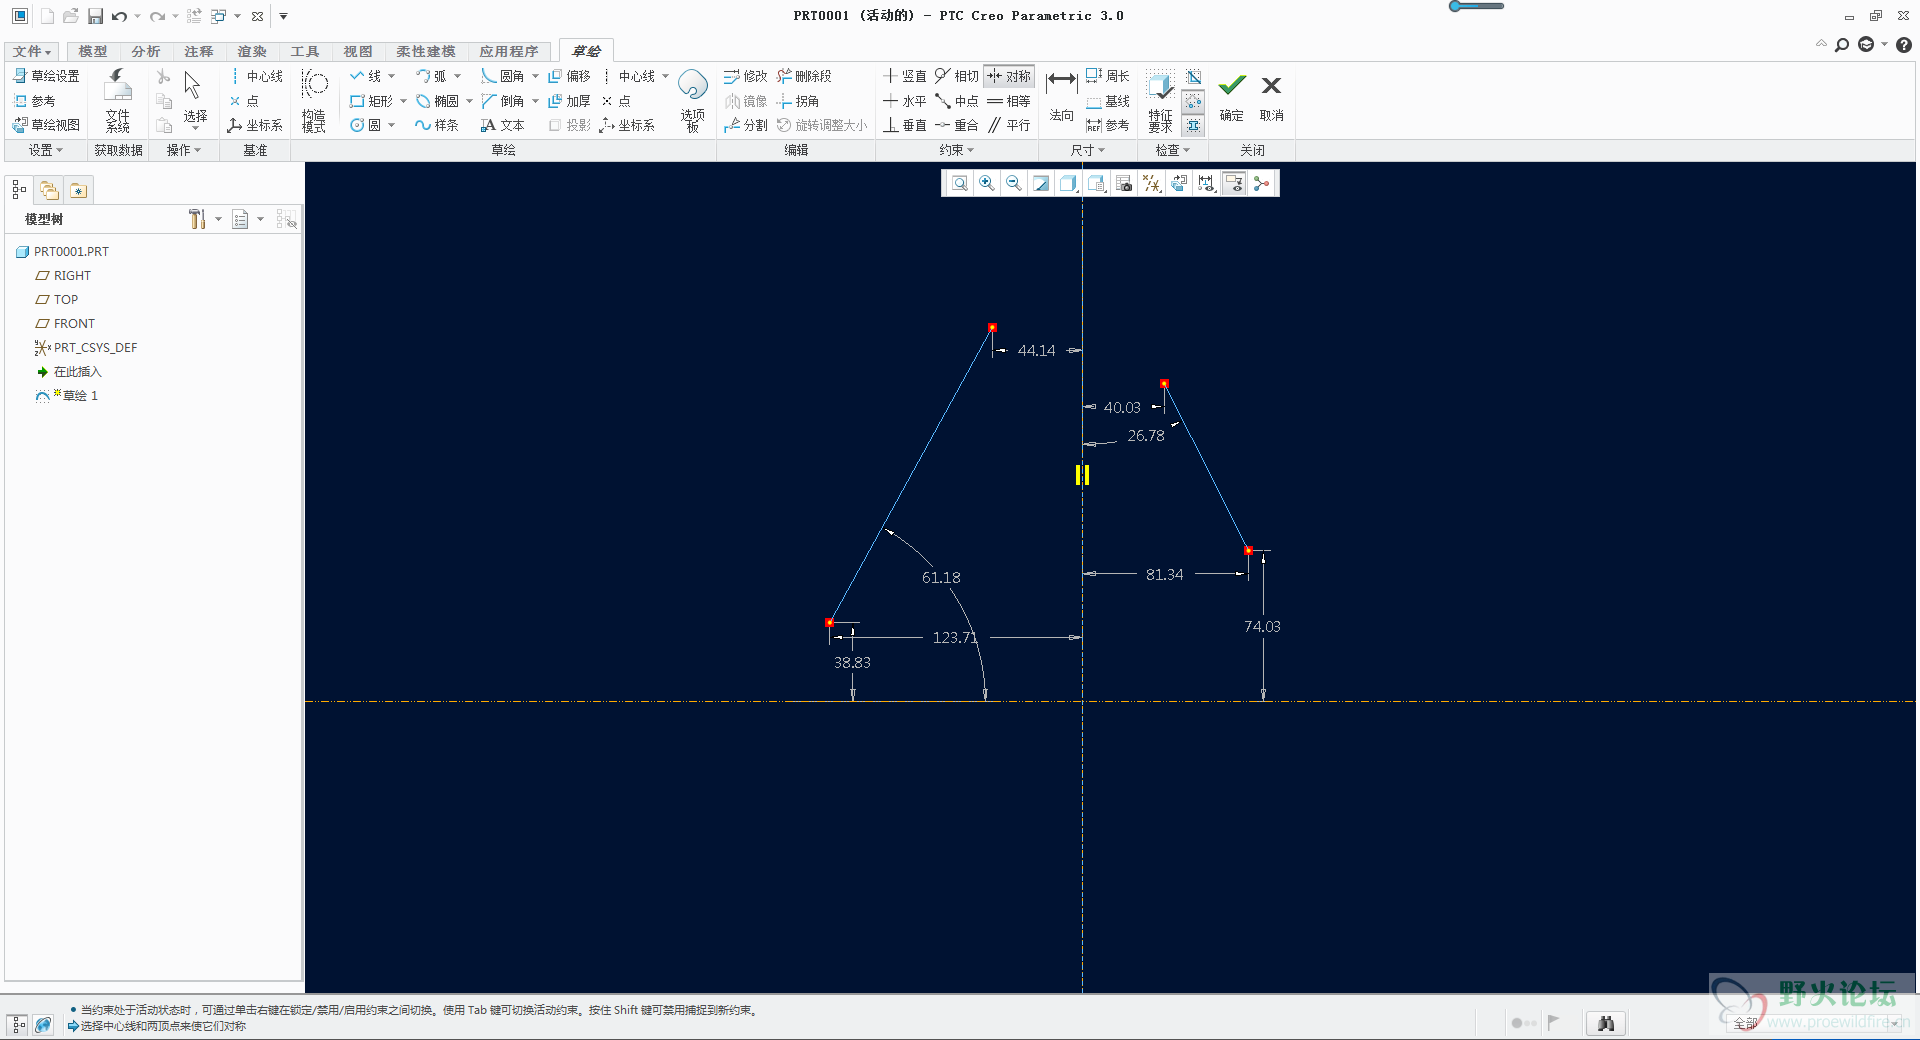
Task: Click the 偏移 offset tool
Action: point(569,76)
